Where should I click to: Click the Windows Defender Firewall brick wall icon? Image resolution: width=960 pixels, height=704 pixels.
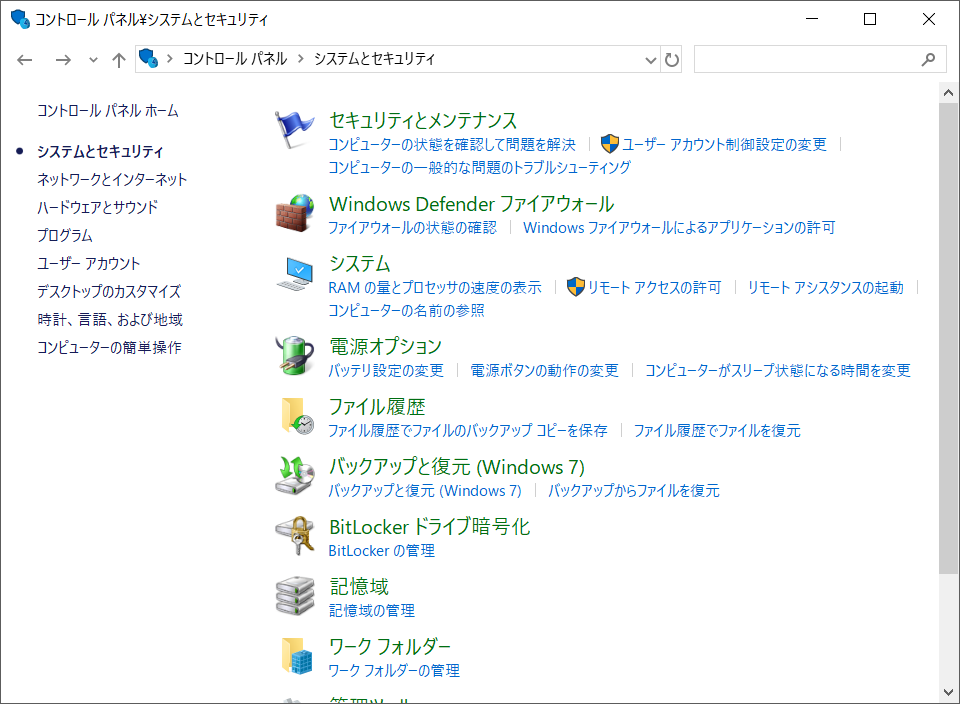(x=294, y=213)
